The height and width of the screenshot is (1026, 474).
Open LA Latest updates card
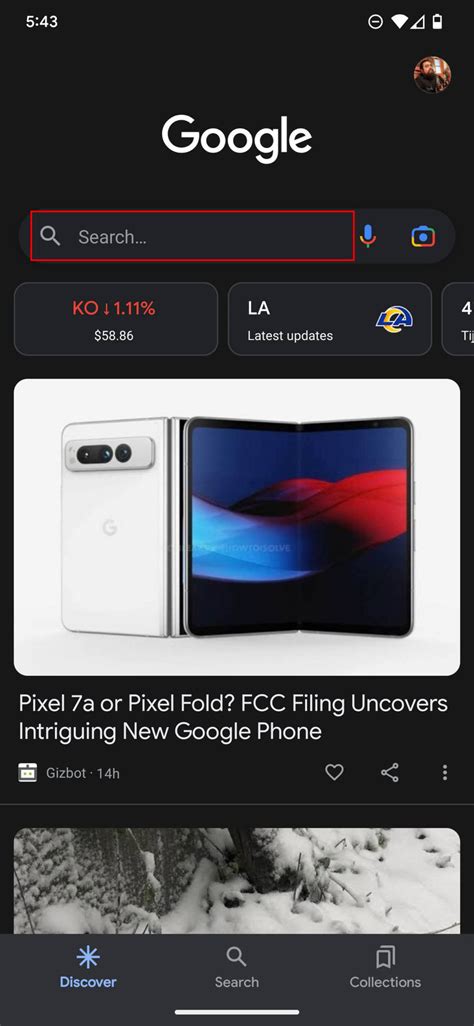[330, 319]
